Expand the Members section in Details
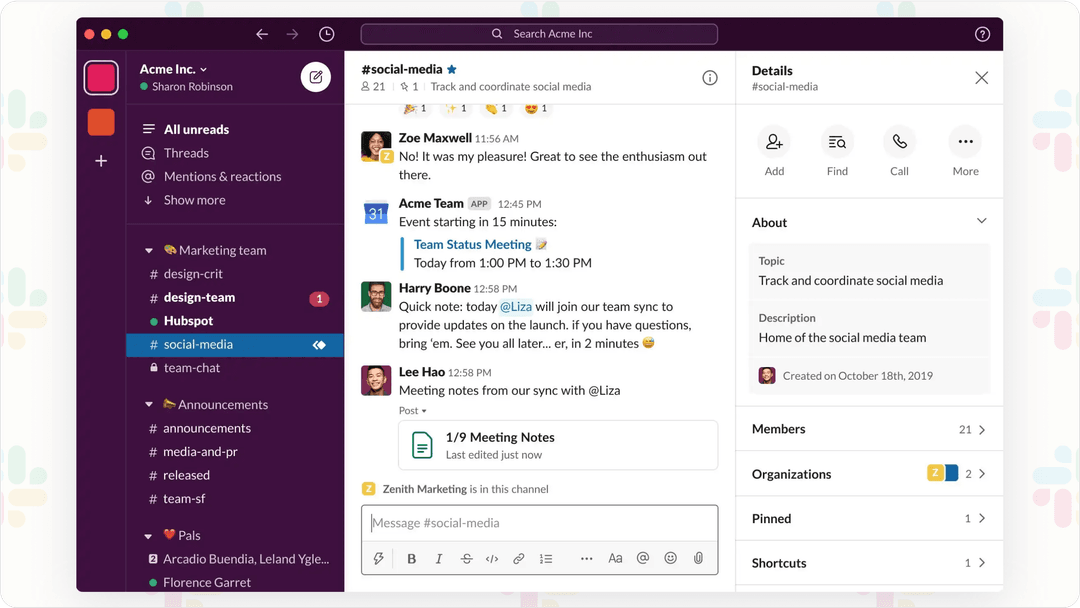 [x=868, y=428]
